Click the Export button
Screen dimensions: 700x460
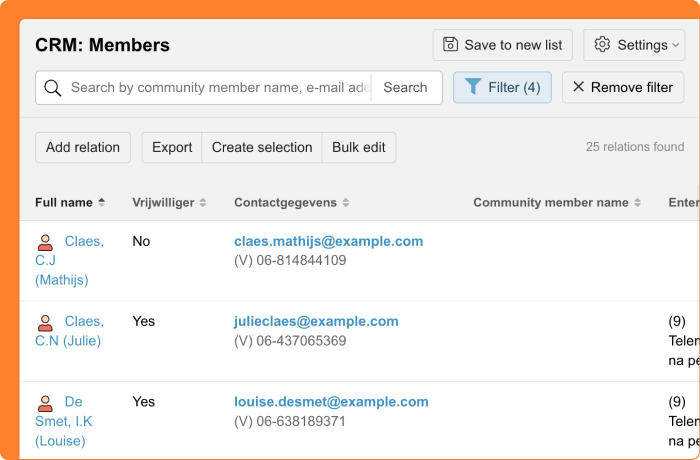pyautogui.click(x=172, y=147)
